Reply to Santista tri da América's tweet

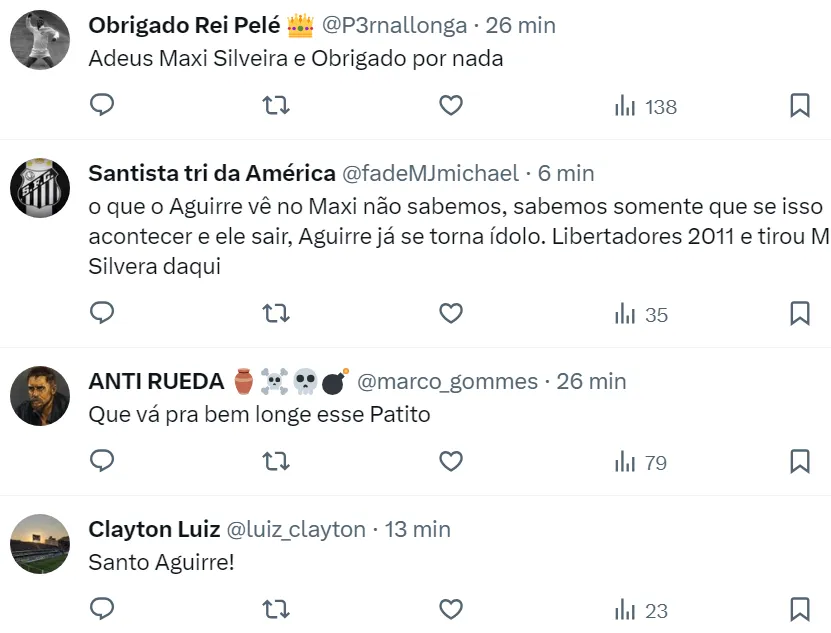pyautogui.click(x=102, y=314)
